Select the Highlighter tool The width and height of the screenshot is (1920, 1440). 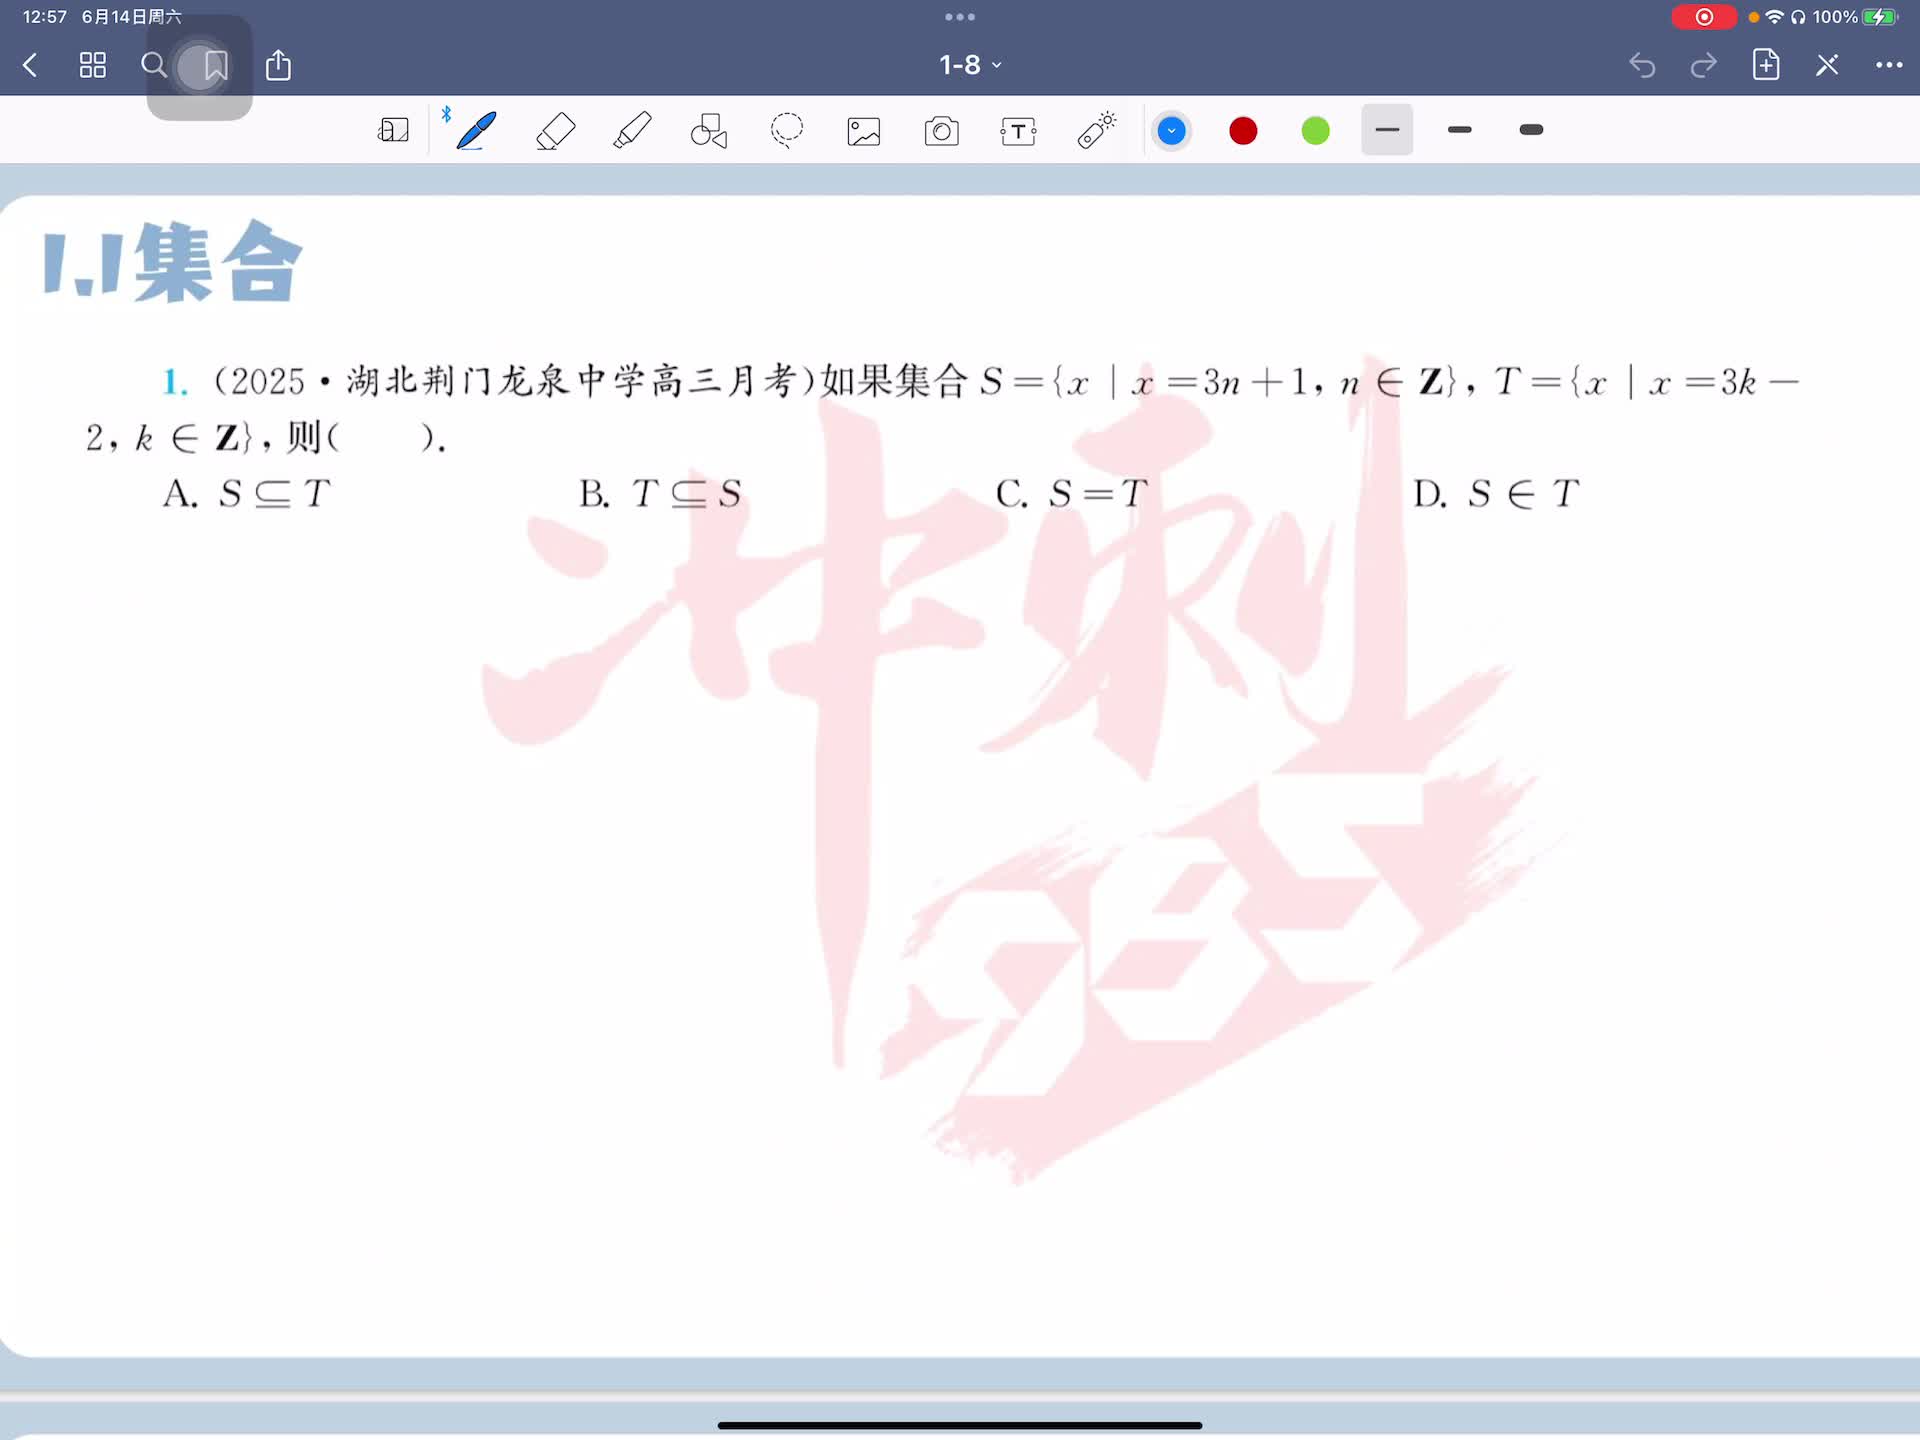pyautogui.click(x=632, y=130)
